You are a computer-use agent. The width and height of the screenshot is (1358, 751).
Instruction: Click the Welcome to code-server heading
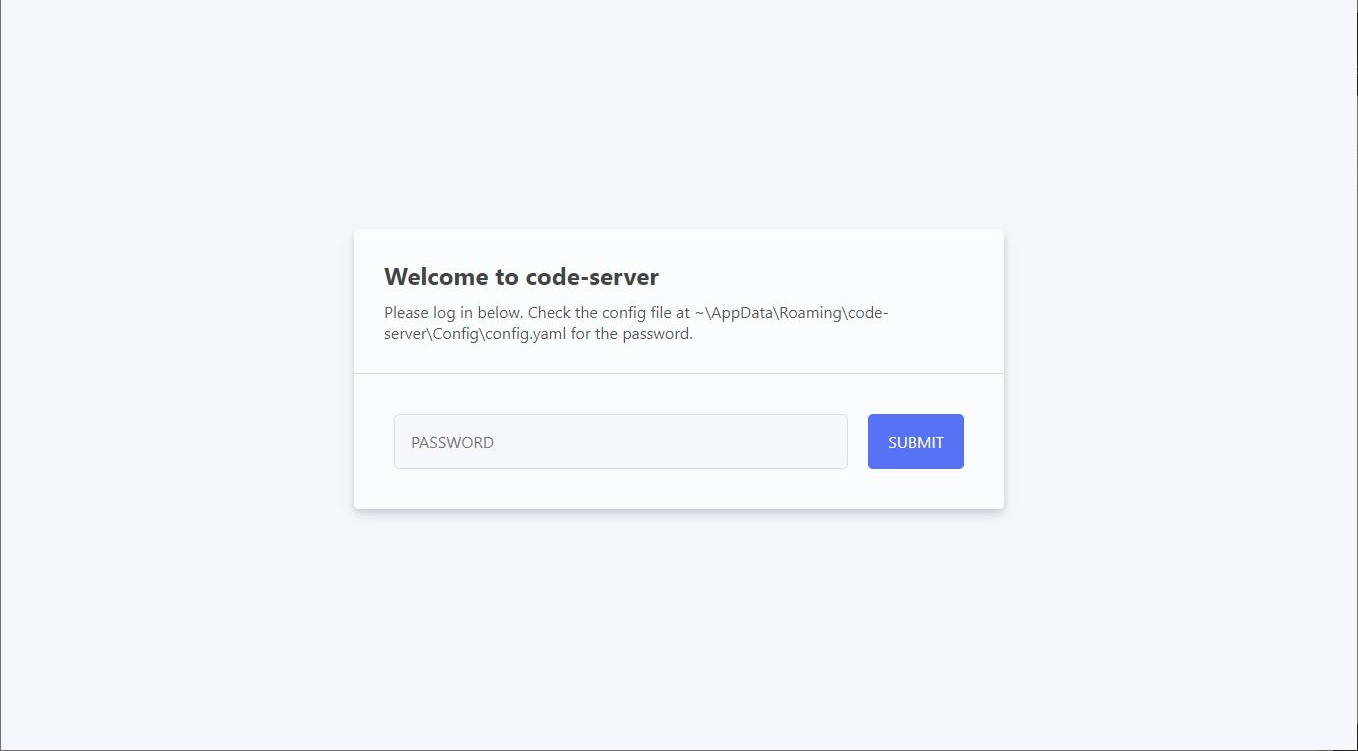click(521, 277)
